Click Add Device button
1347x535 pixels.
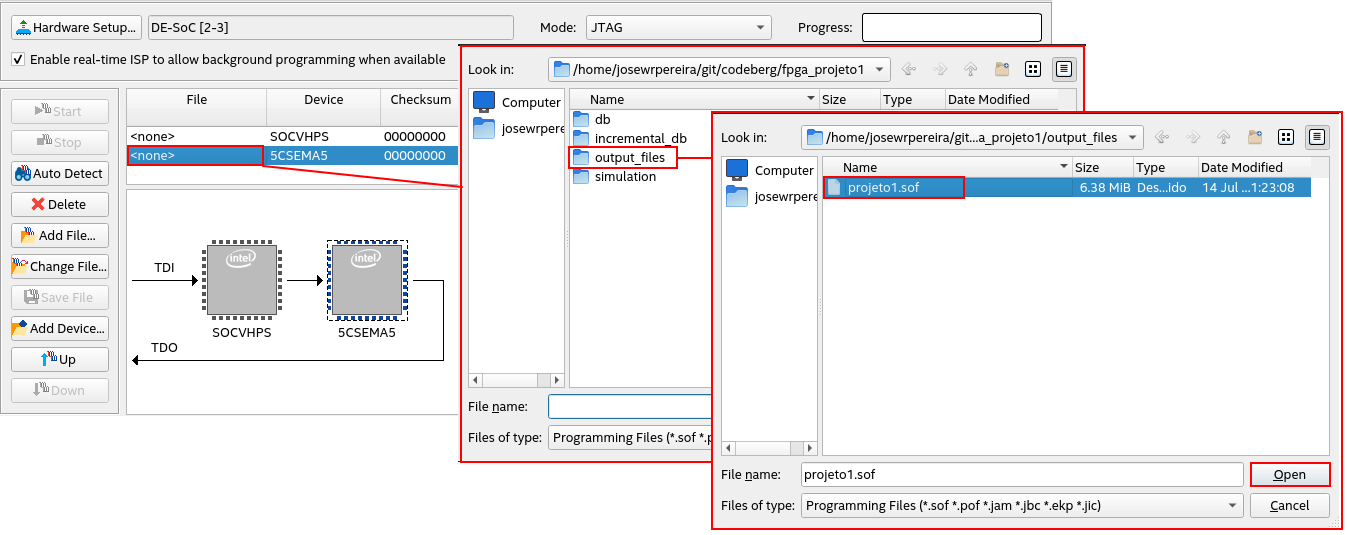(x=59, y=328)
